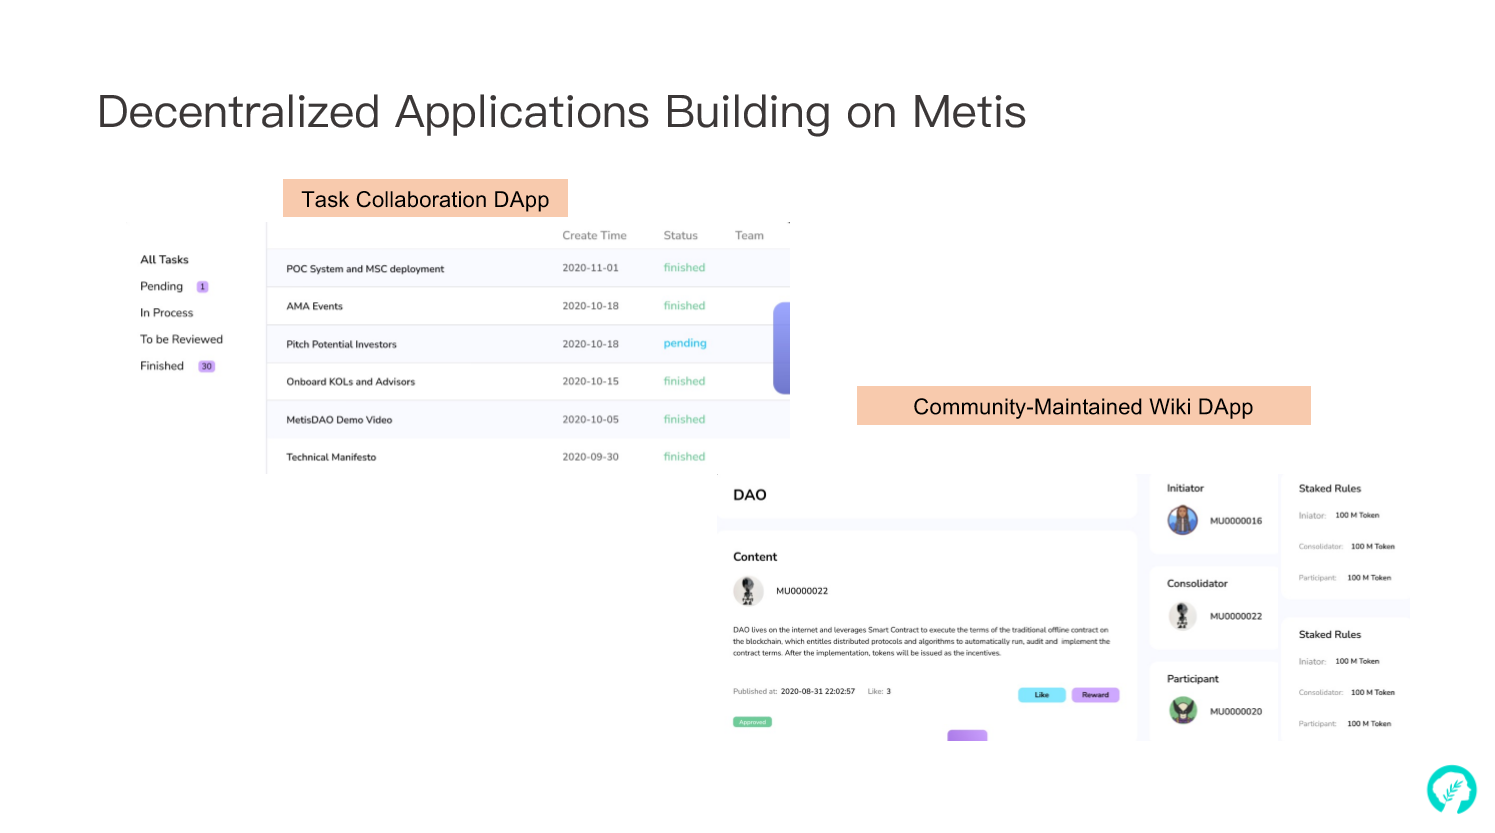Click the Initiator avatar for MU0000016
Screen dimensions: 1495x833
point(1183,520)
